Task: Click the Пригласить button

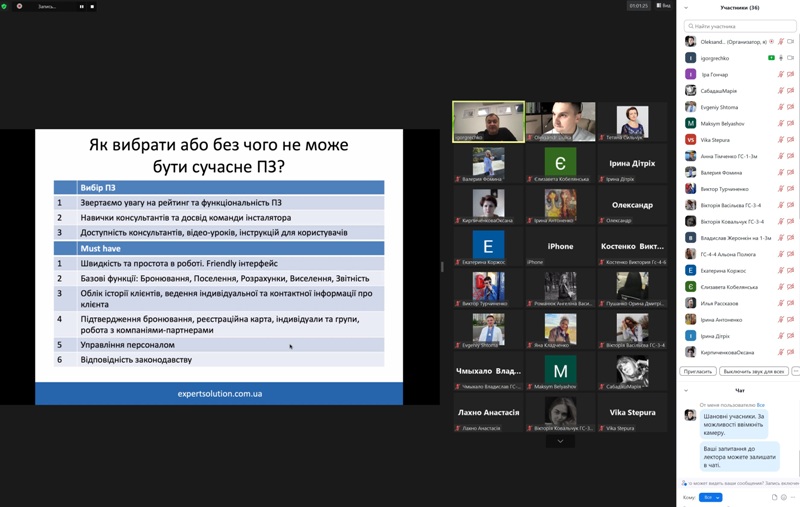Action: point(697,371)
